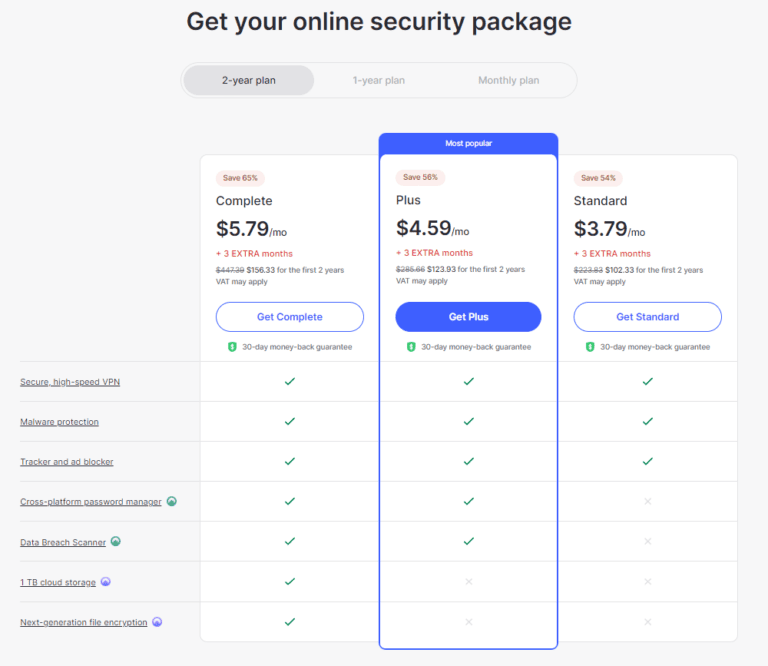This screenshot has width=768, height=666.
Task: Switch to the Monthly plan tab
Action: coord(508,80)
